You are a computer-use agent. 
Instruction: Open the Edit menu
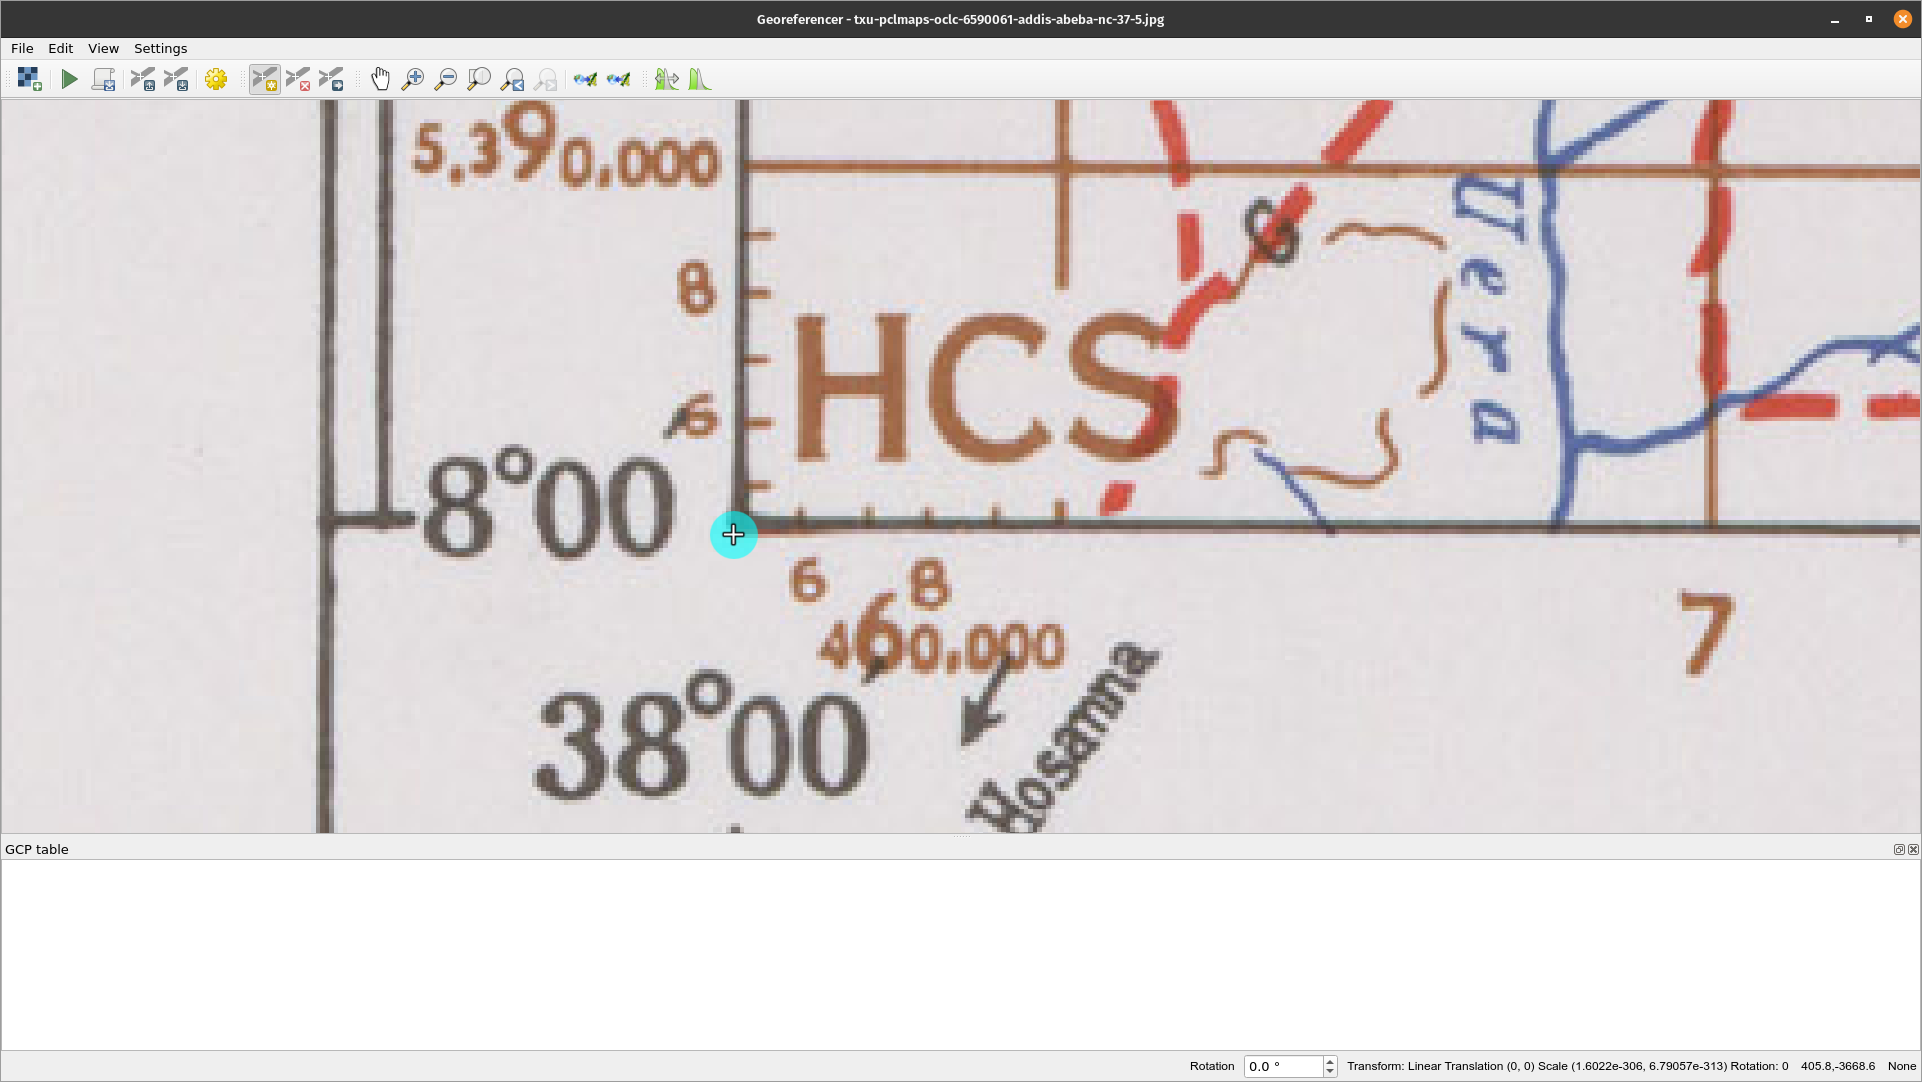tap(60, 48)
